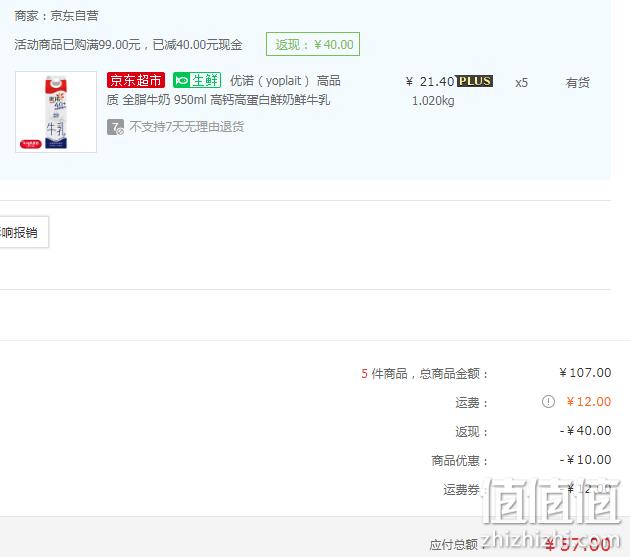Click the 不支持7天无理由退货 notice text
The height and width of the screenshot is (557, 630).
point(187,127)
